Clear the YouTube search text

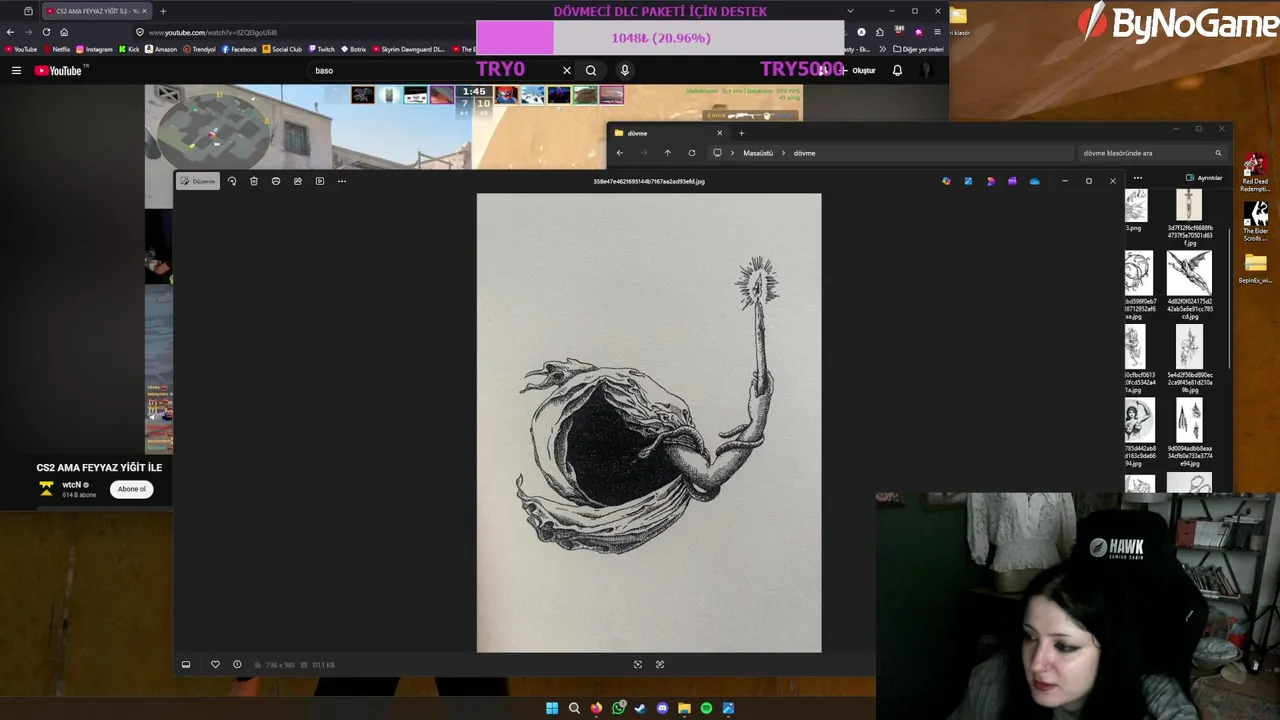[x=566, y=70]
